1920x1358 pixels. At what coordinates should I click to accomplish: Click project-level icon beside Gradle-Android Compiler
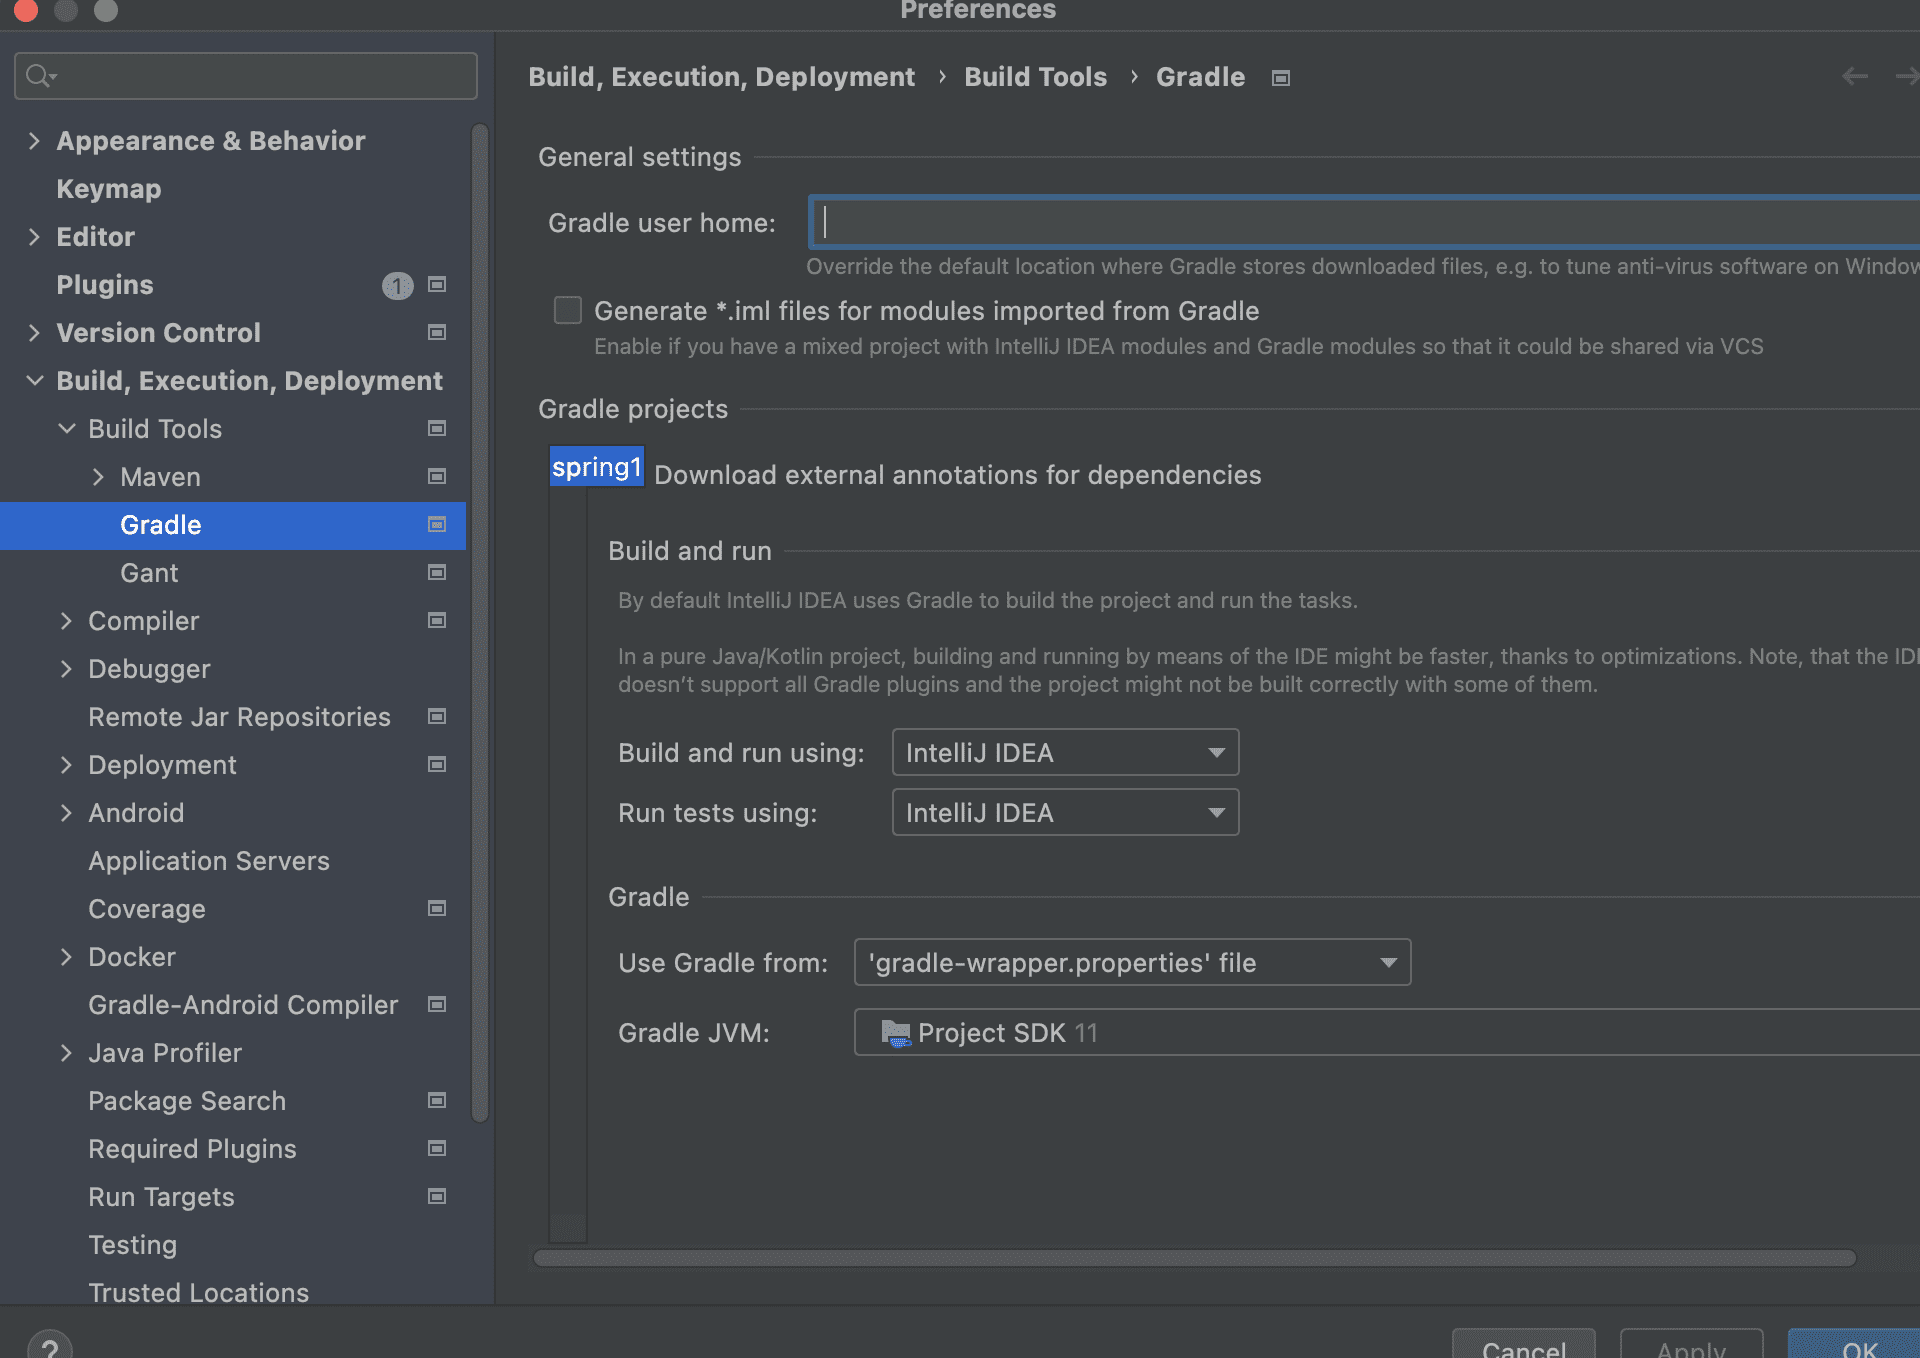[437, 1005]
